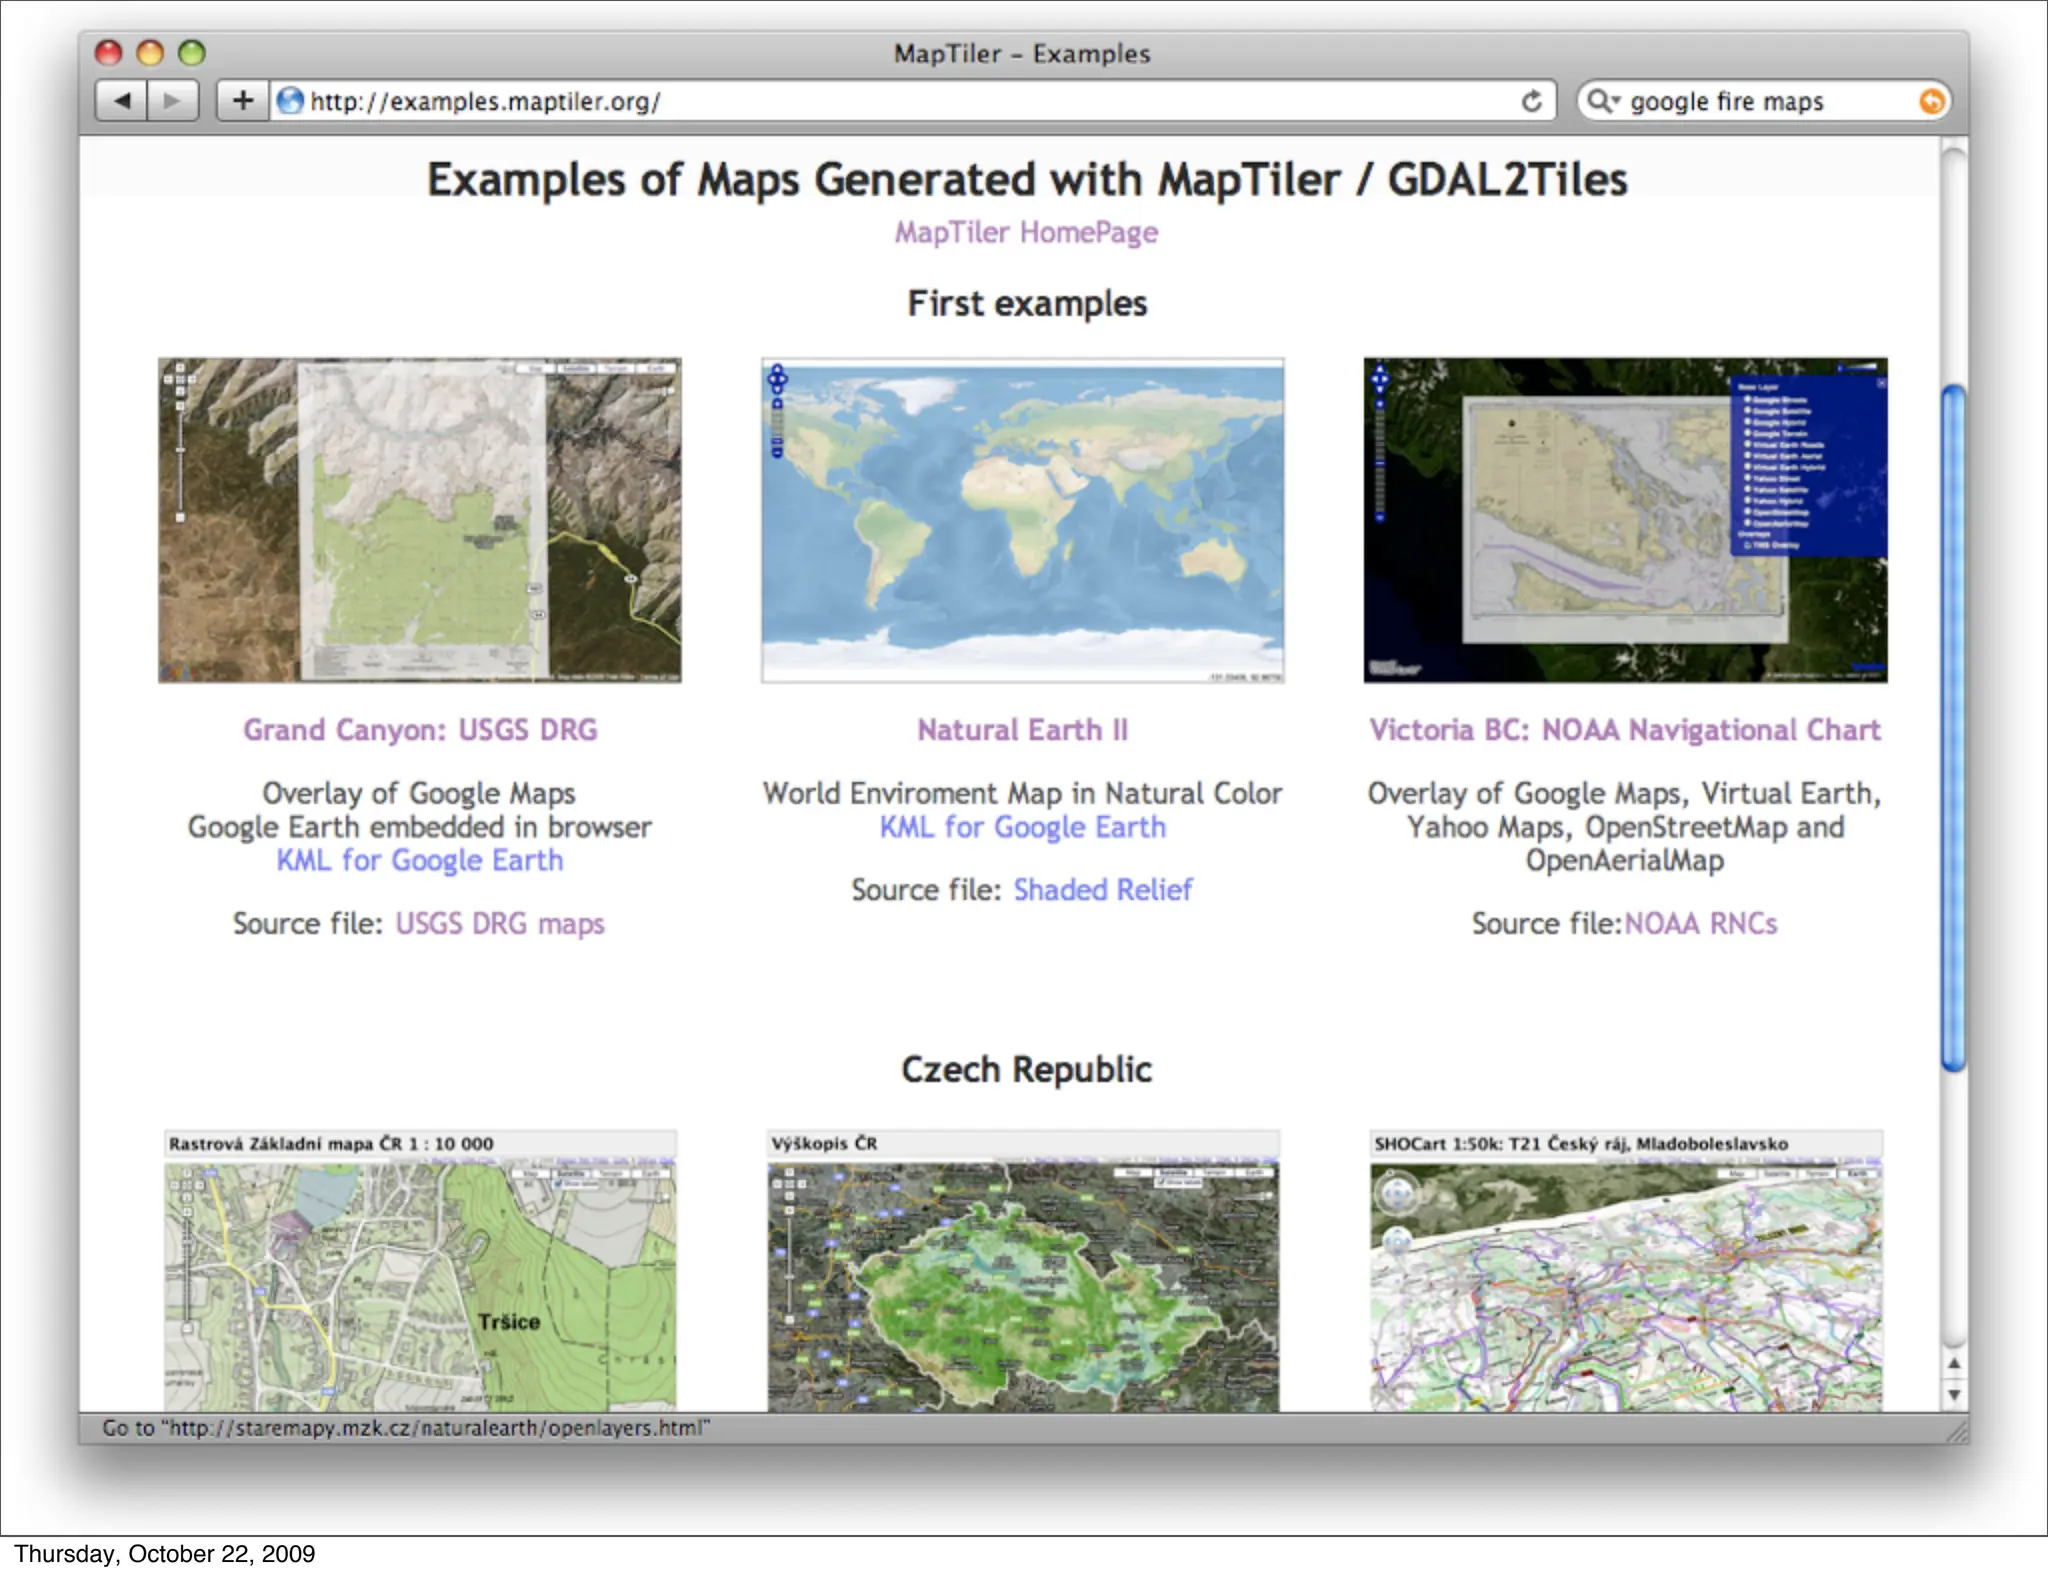
Task: Click the NOAA RNCs source link
Action: pos(1700,923)
